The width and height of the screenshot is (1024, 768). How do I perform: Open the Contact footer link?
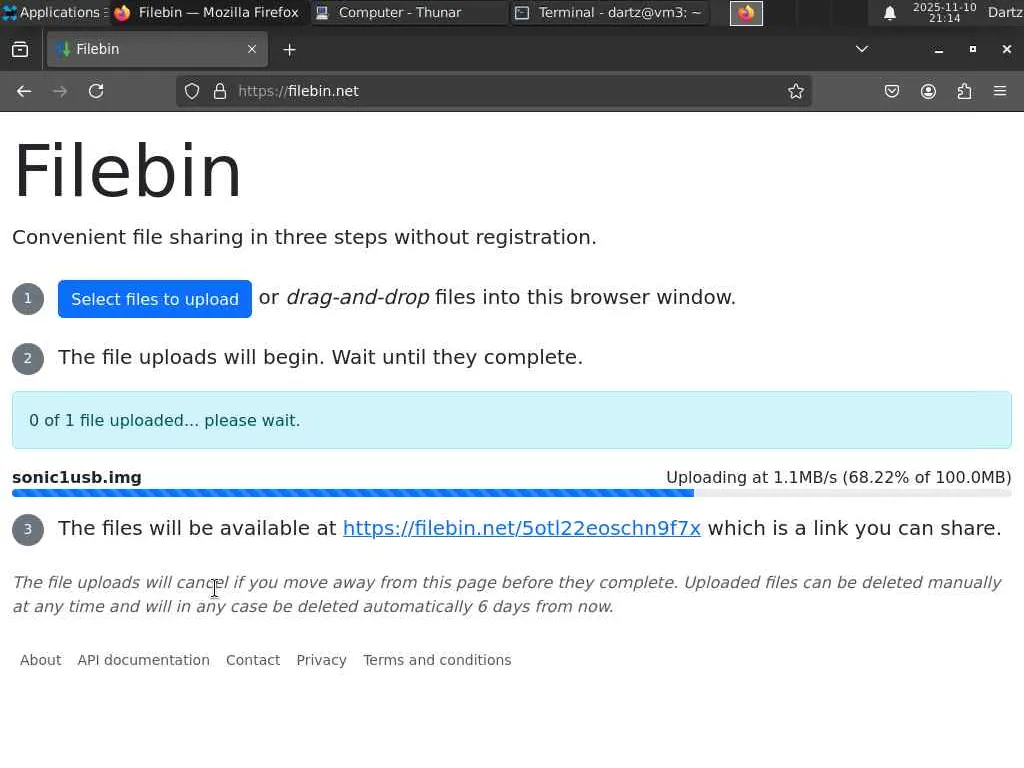click(x=253, y=660)
